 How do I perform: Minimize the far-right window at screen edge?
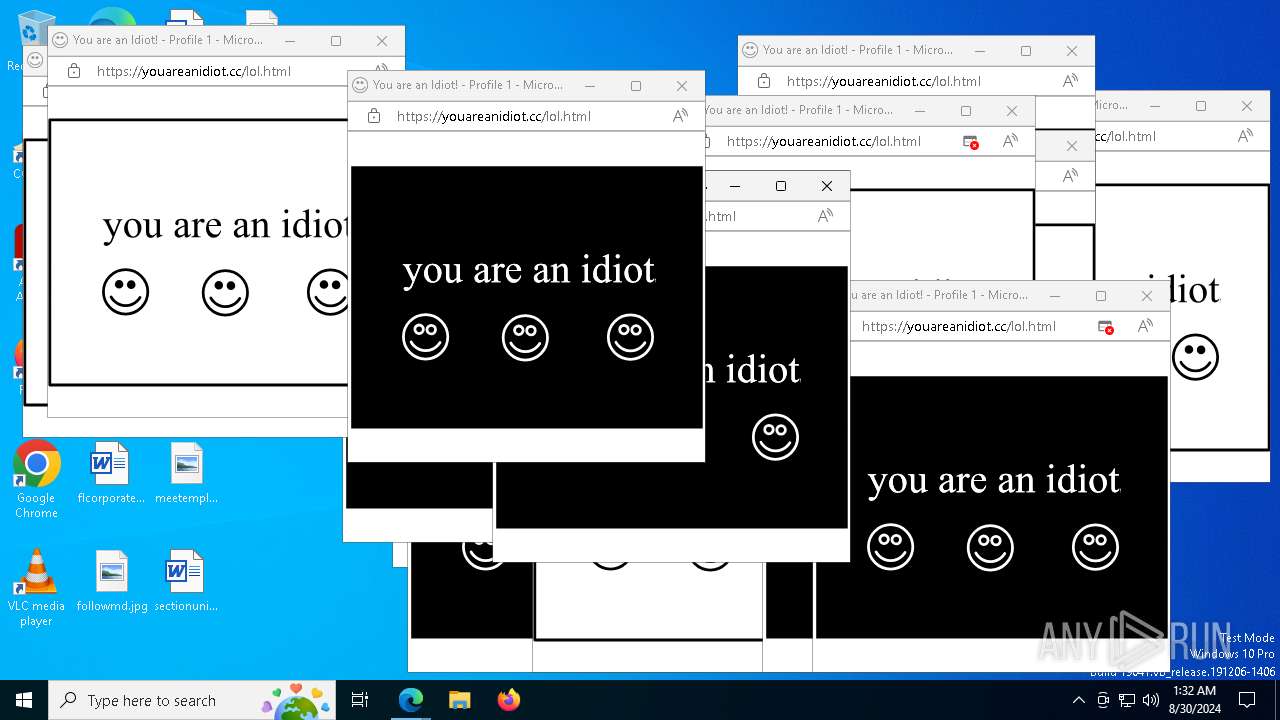[1155, 106]
